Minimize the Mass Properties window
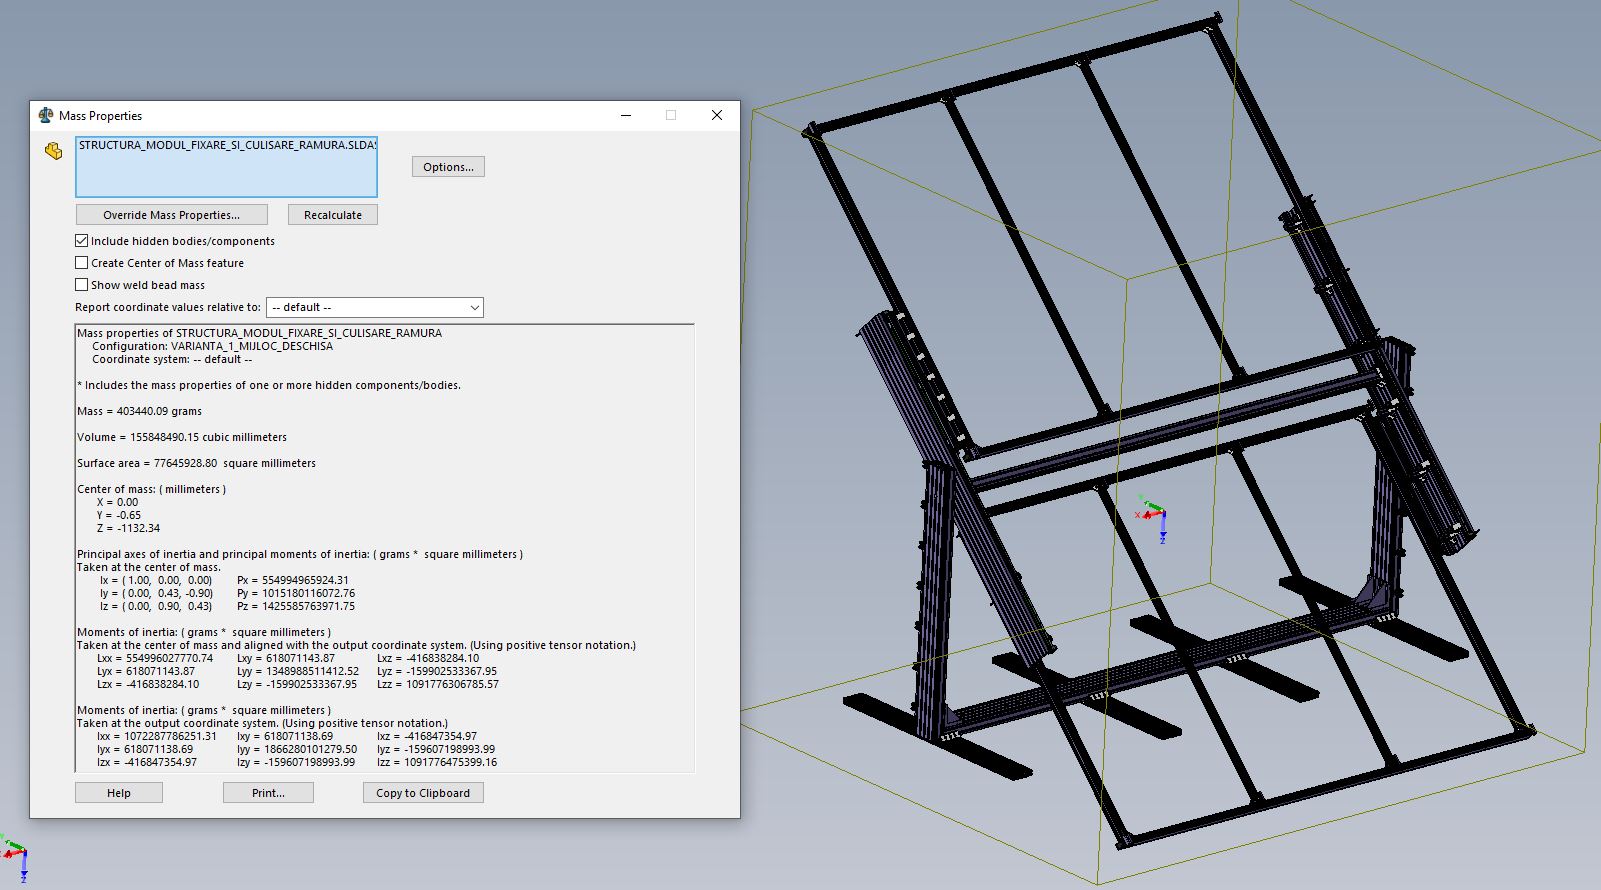The width and height of the screenshot is (1601, 890). click(x=626, y=115)
